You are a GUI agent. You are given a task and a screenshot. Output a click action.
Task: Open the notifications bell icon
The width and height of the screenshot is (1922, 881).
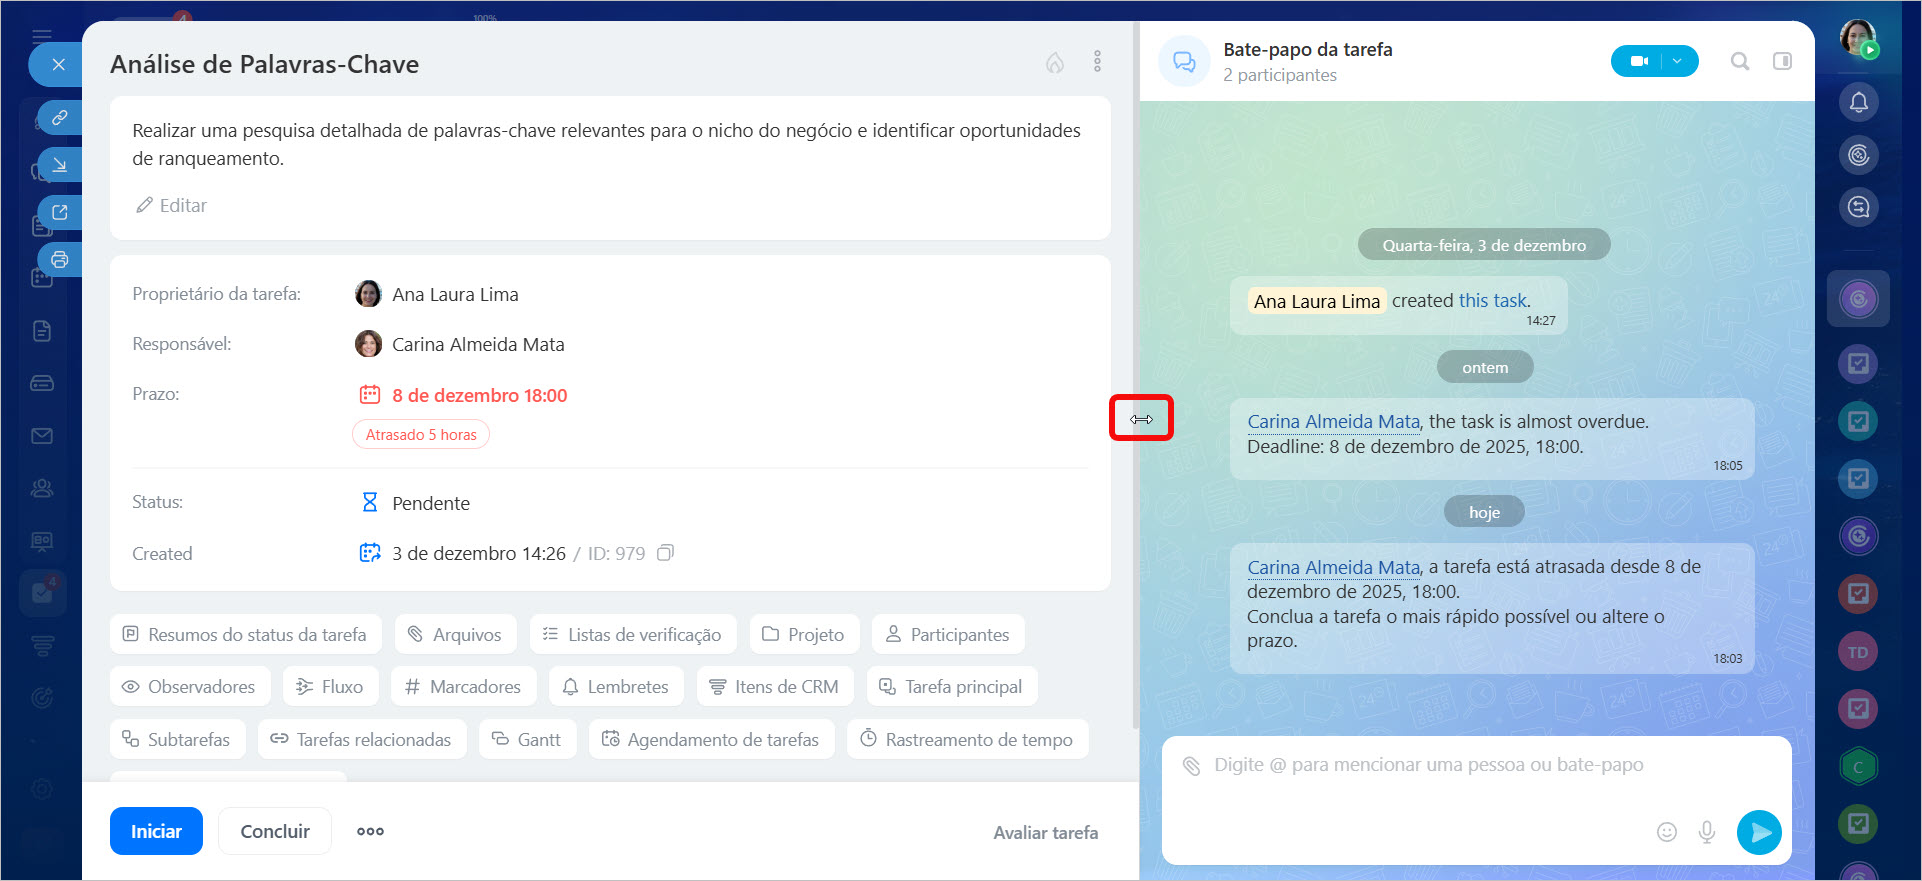click(x=1858, y=102)
